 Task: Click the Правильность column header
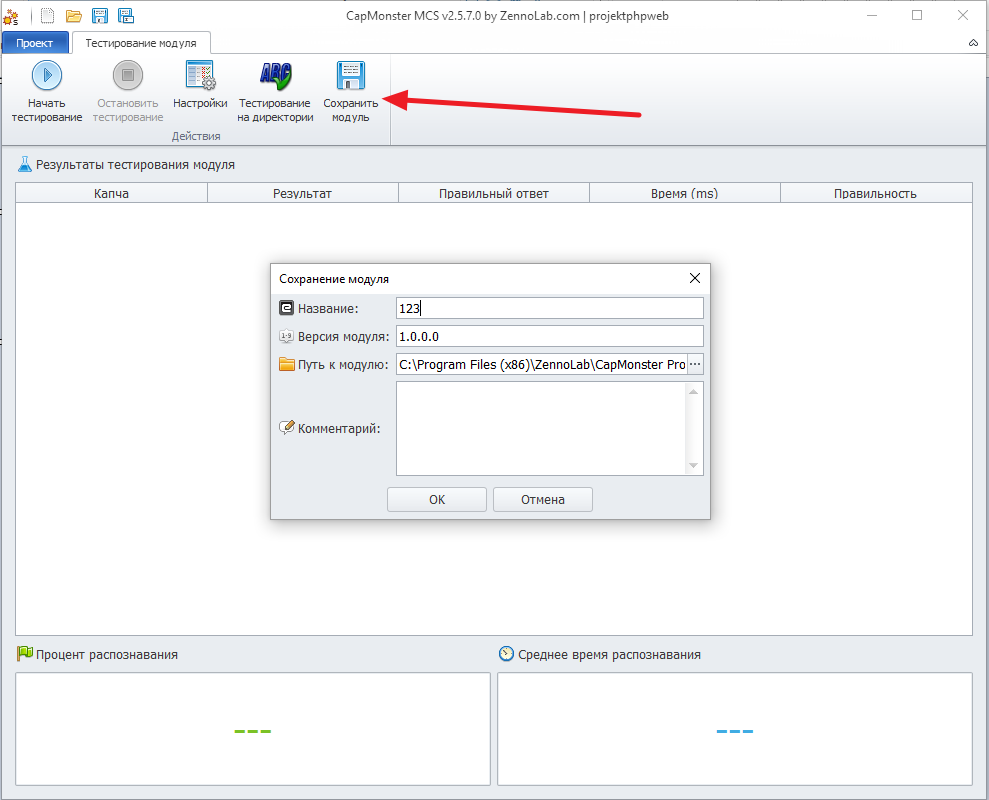[875, 193]
